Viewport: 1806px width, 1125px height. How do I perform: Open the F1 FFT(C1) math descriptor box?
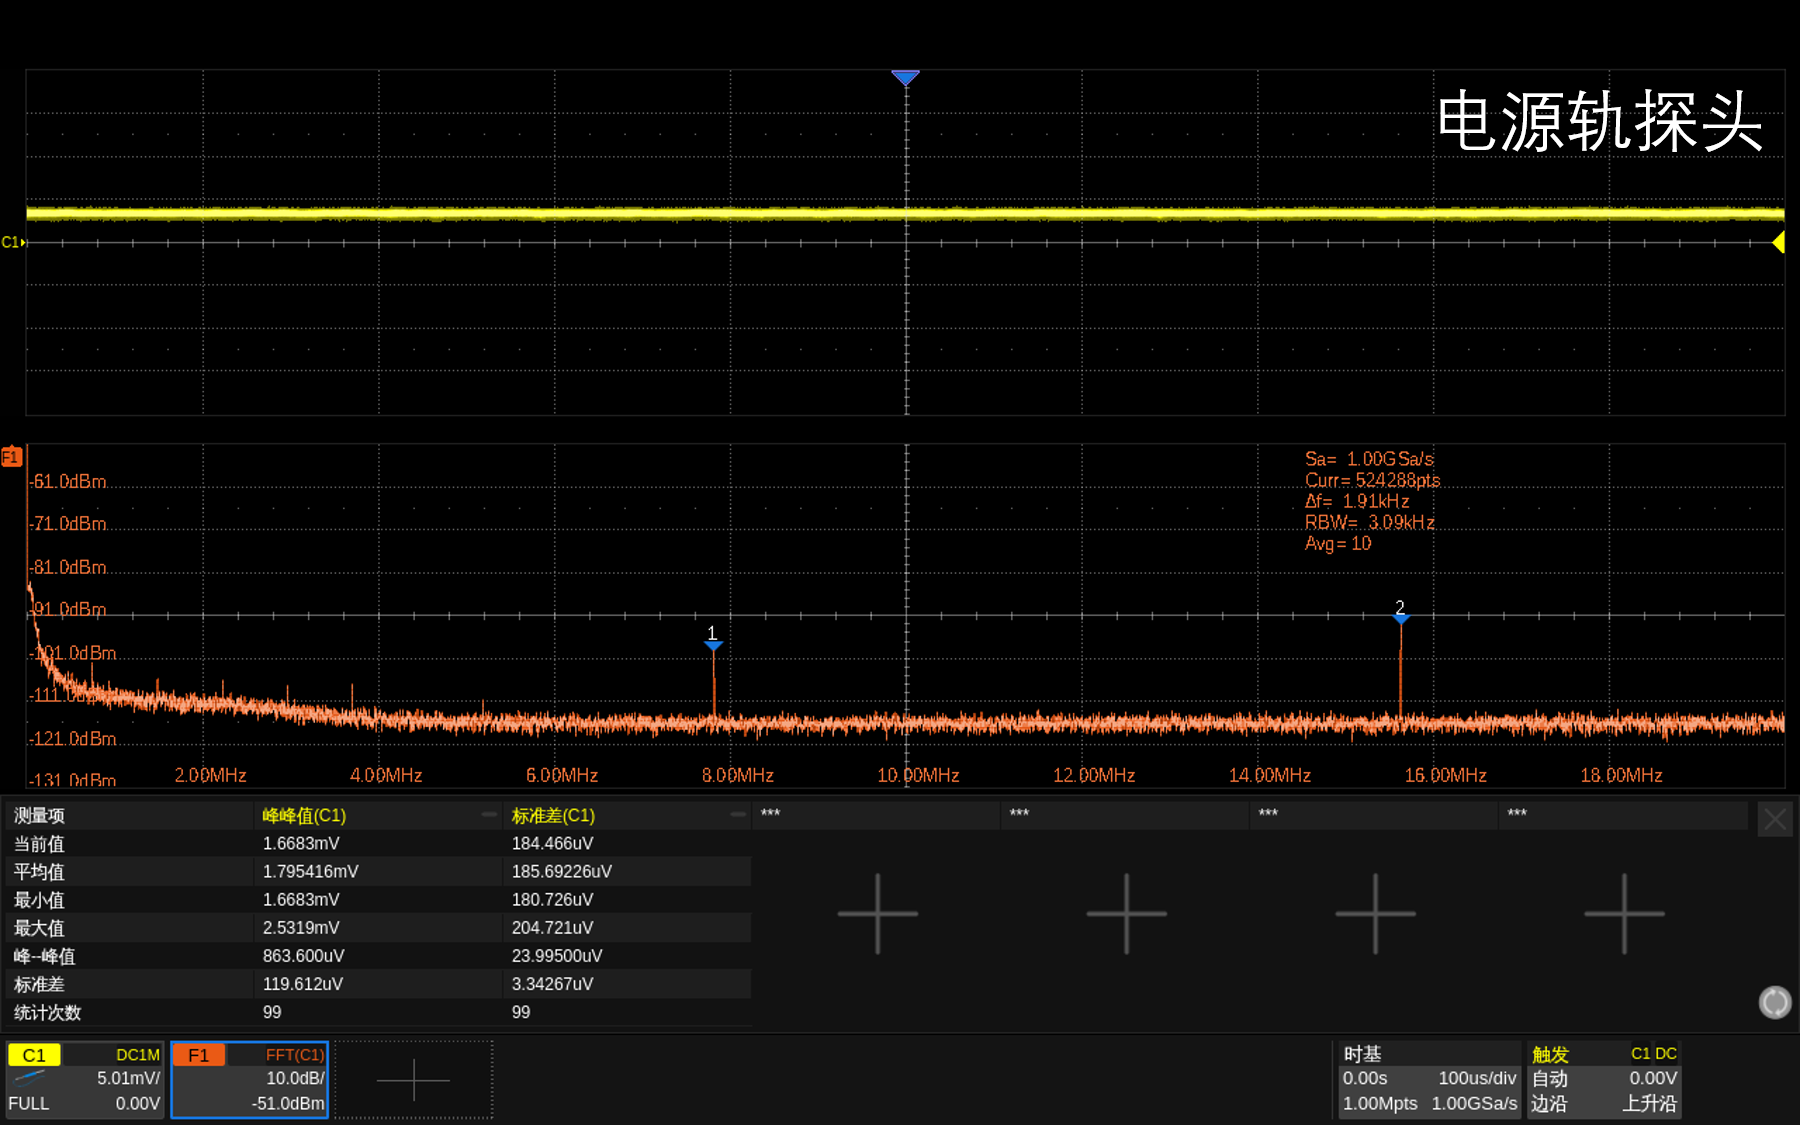pos(249,1079)
